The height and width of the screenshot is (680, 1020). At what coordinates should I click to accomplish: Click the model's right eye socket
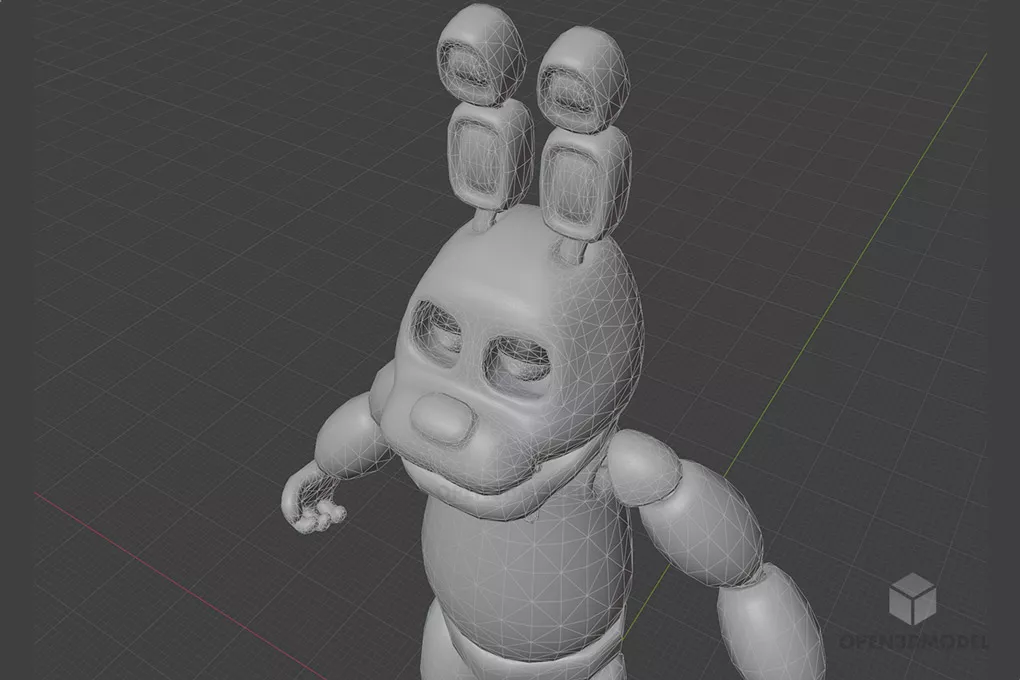pyautogui.click(x=517, y=366)
